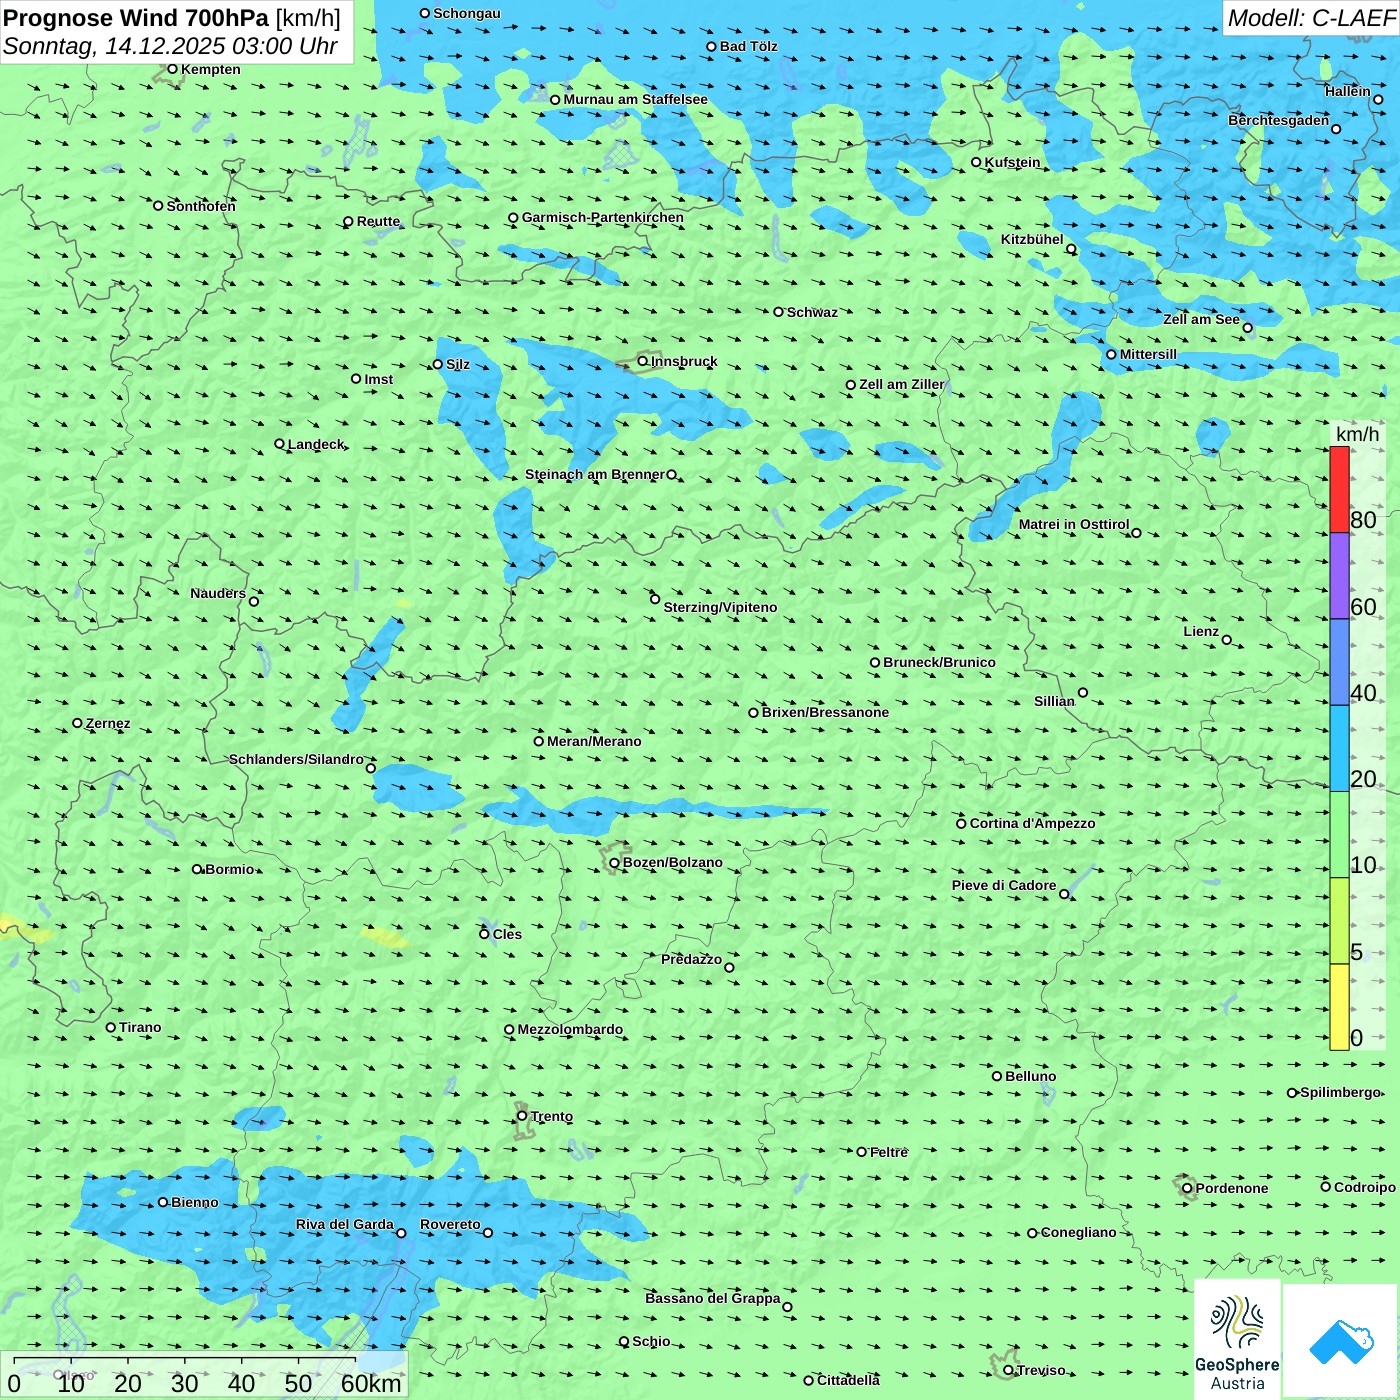The height and width of the screenshot is (1400, 1400).
Task: Click the Lienz city marker
Action: coord(1227,640)
